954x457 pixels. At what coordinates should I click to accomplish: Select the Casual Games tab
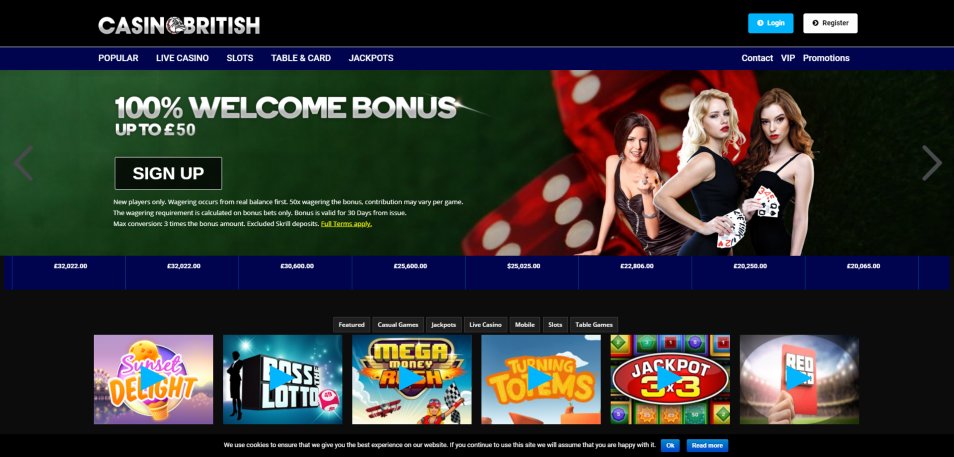[x=398, y=325]
